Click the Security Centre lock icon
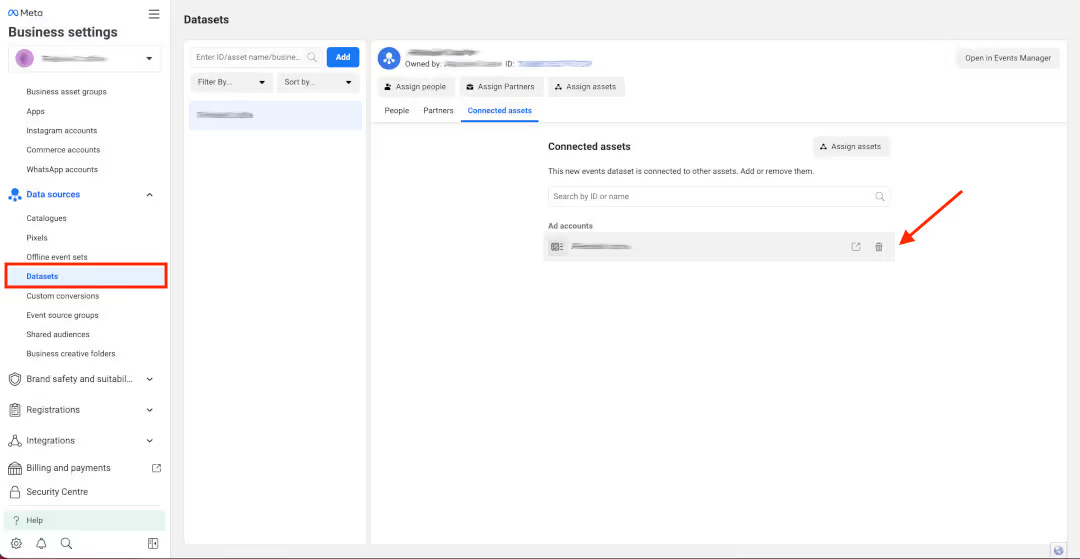 (x=14, y=492)
